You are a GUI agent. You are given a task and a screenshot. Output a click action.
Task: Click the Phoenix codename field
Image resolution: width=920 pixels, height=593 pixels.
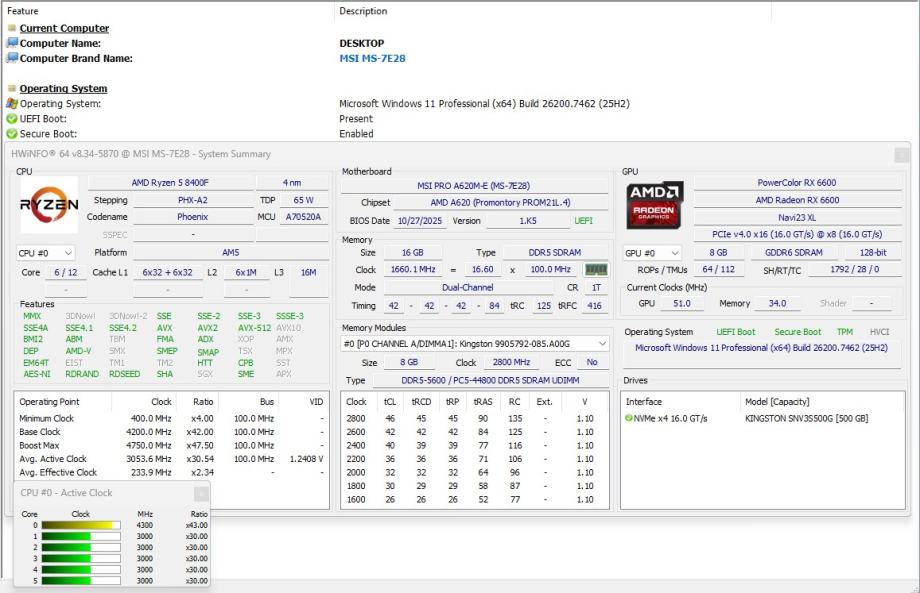192,216
